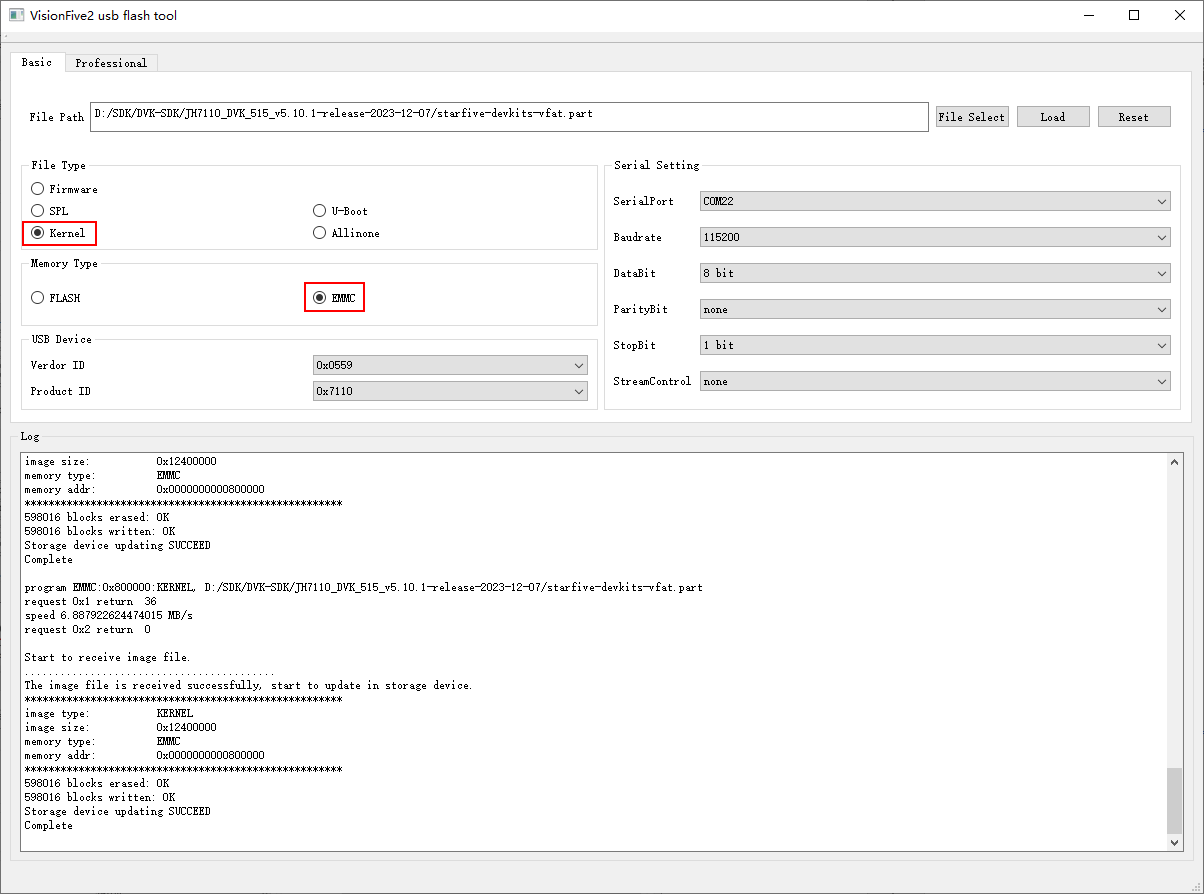Open the ParityBit dropdown
1204x894 pixels.
[x=935, y=309]
